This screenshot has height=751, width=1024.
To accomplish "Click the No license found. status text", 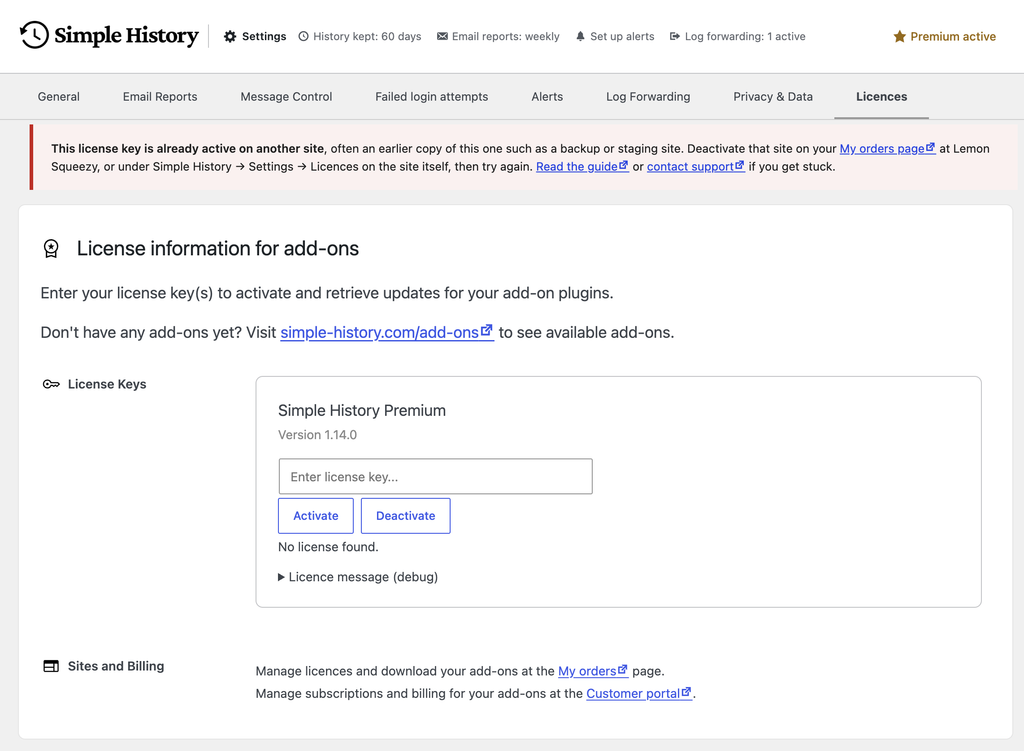I will tap(328, 547).
